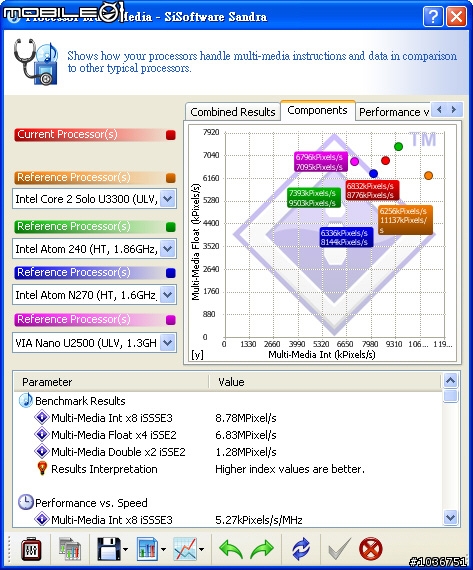Click the Parameter column header
The height and width of the screenshot is (570, 473).
pos(111,382)
